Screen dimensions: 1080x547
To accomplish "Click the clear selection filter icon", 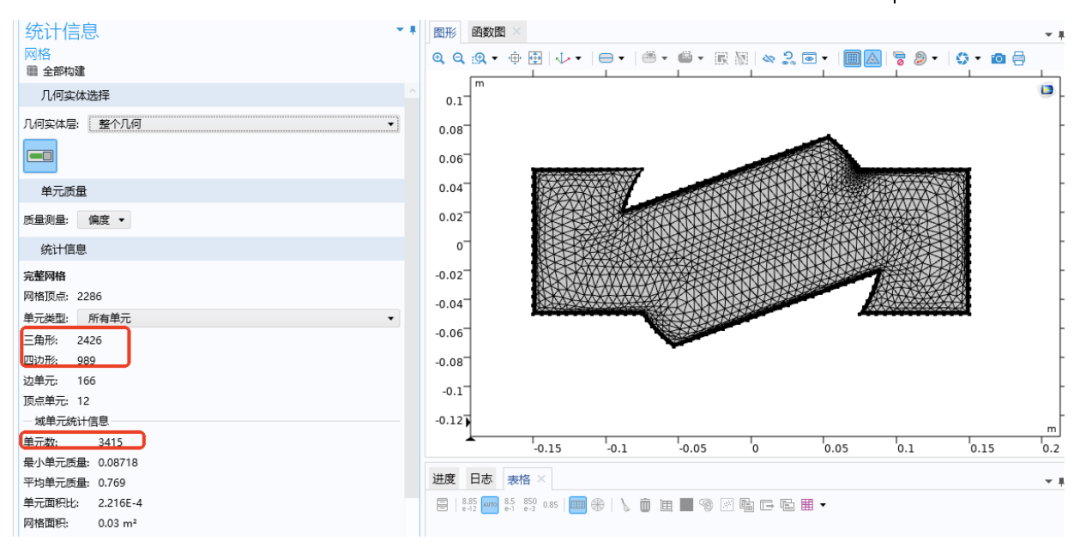I will tap(899, 59).
